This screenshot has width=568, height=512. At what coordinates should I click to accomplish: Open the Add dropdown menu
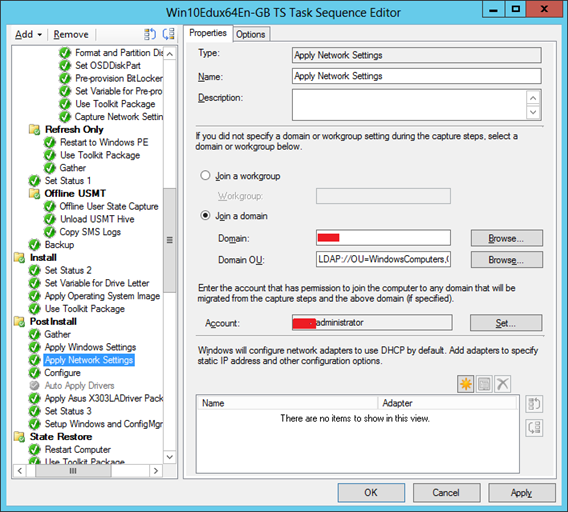point(28,34)
